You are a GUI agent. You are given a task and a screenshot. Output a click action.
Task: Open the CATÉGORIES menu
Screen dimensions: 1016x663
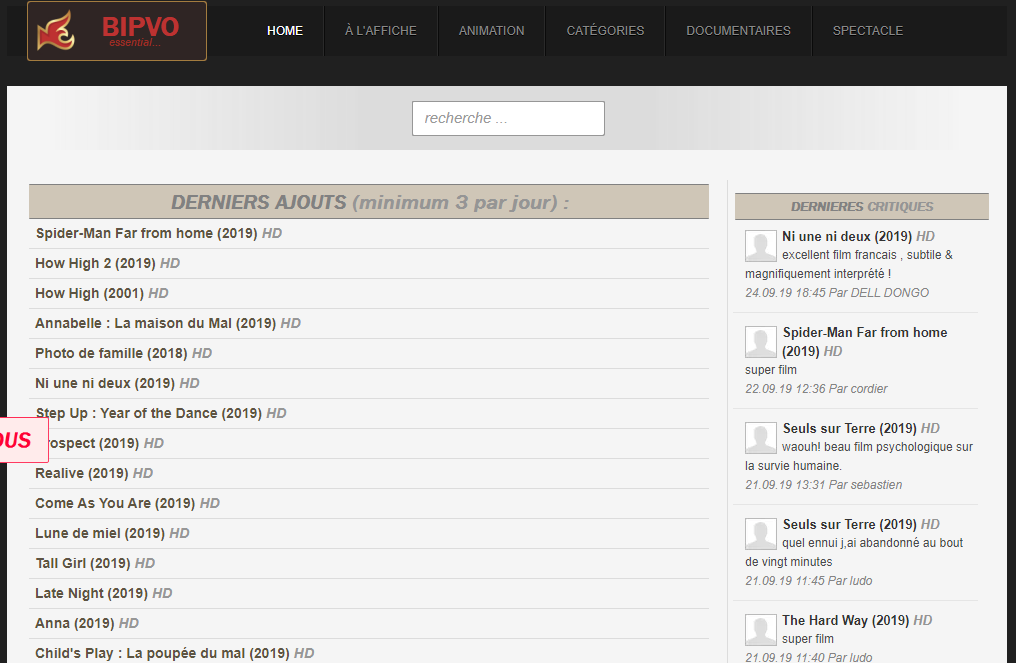coord(605,30)
